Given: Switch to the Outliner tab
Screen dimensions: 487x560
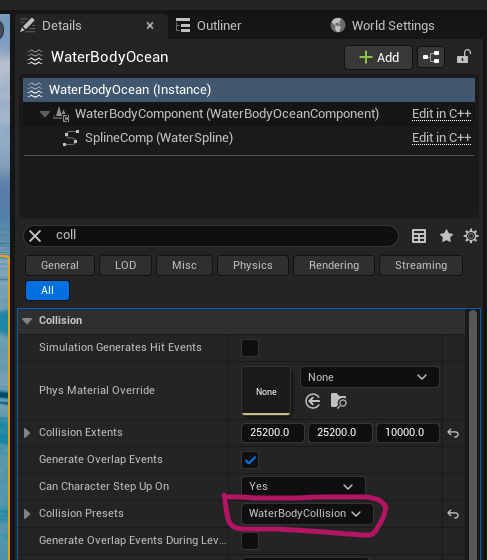Looking at the screenshot, I should pos(209,26).
